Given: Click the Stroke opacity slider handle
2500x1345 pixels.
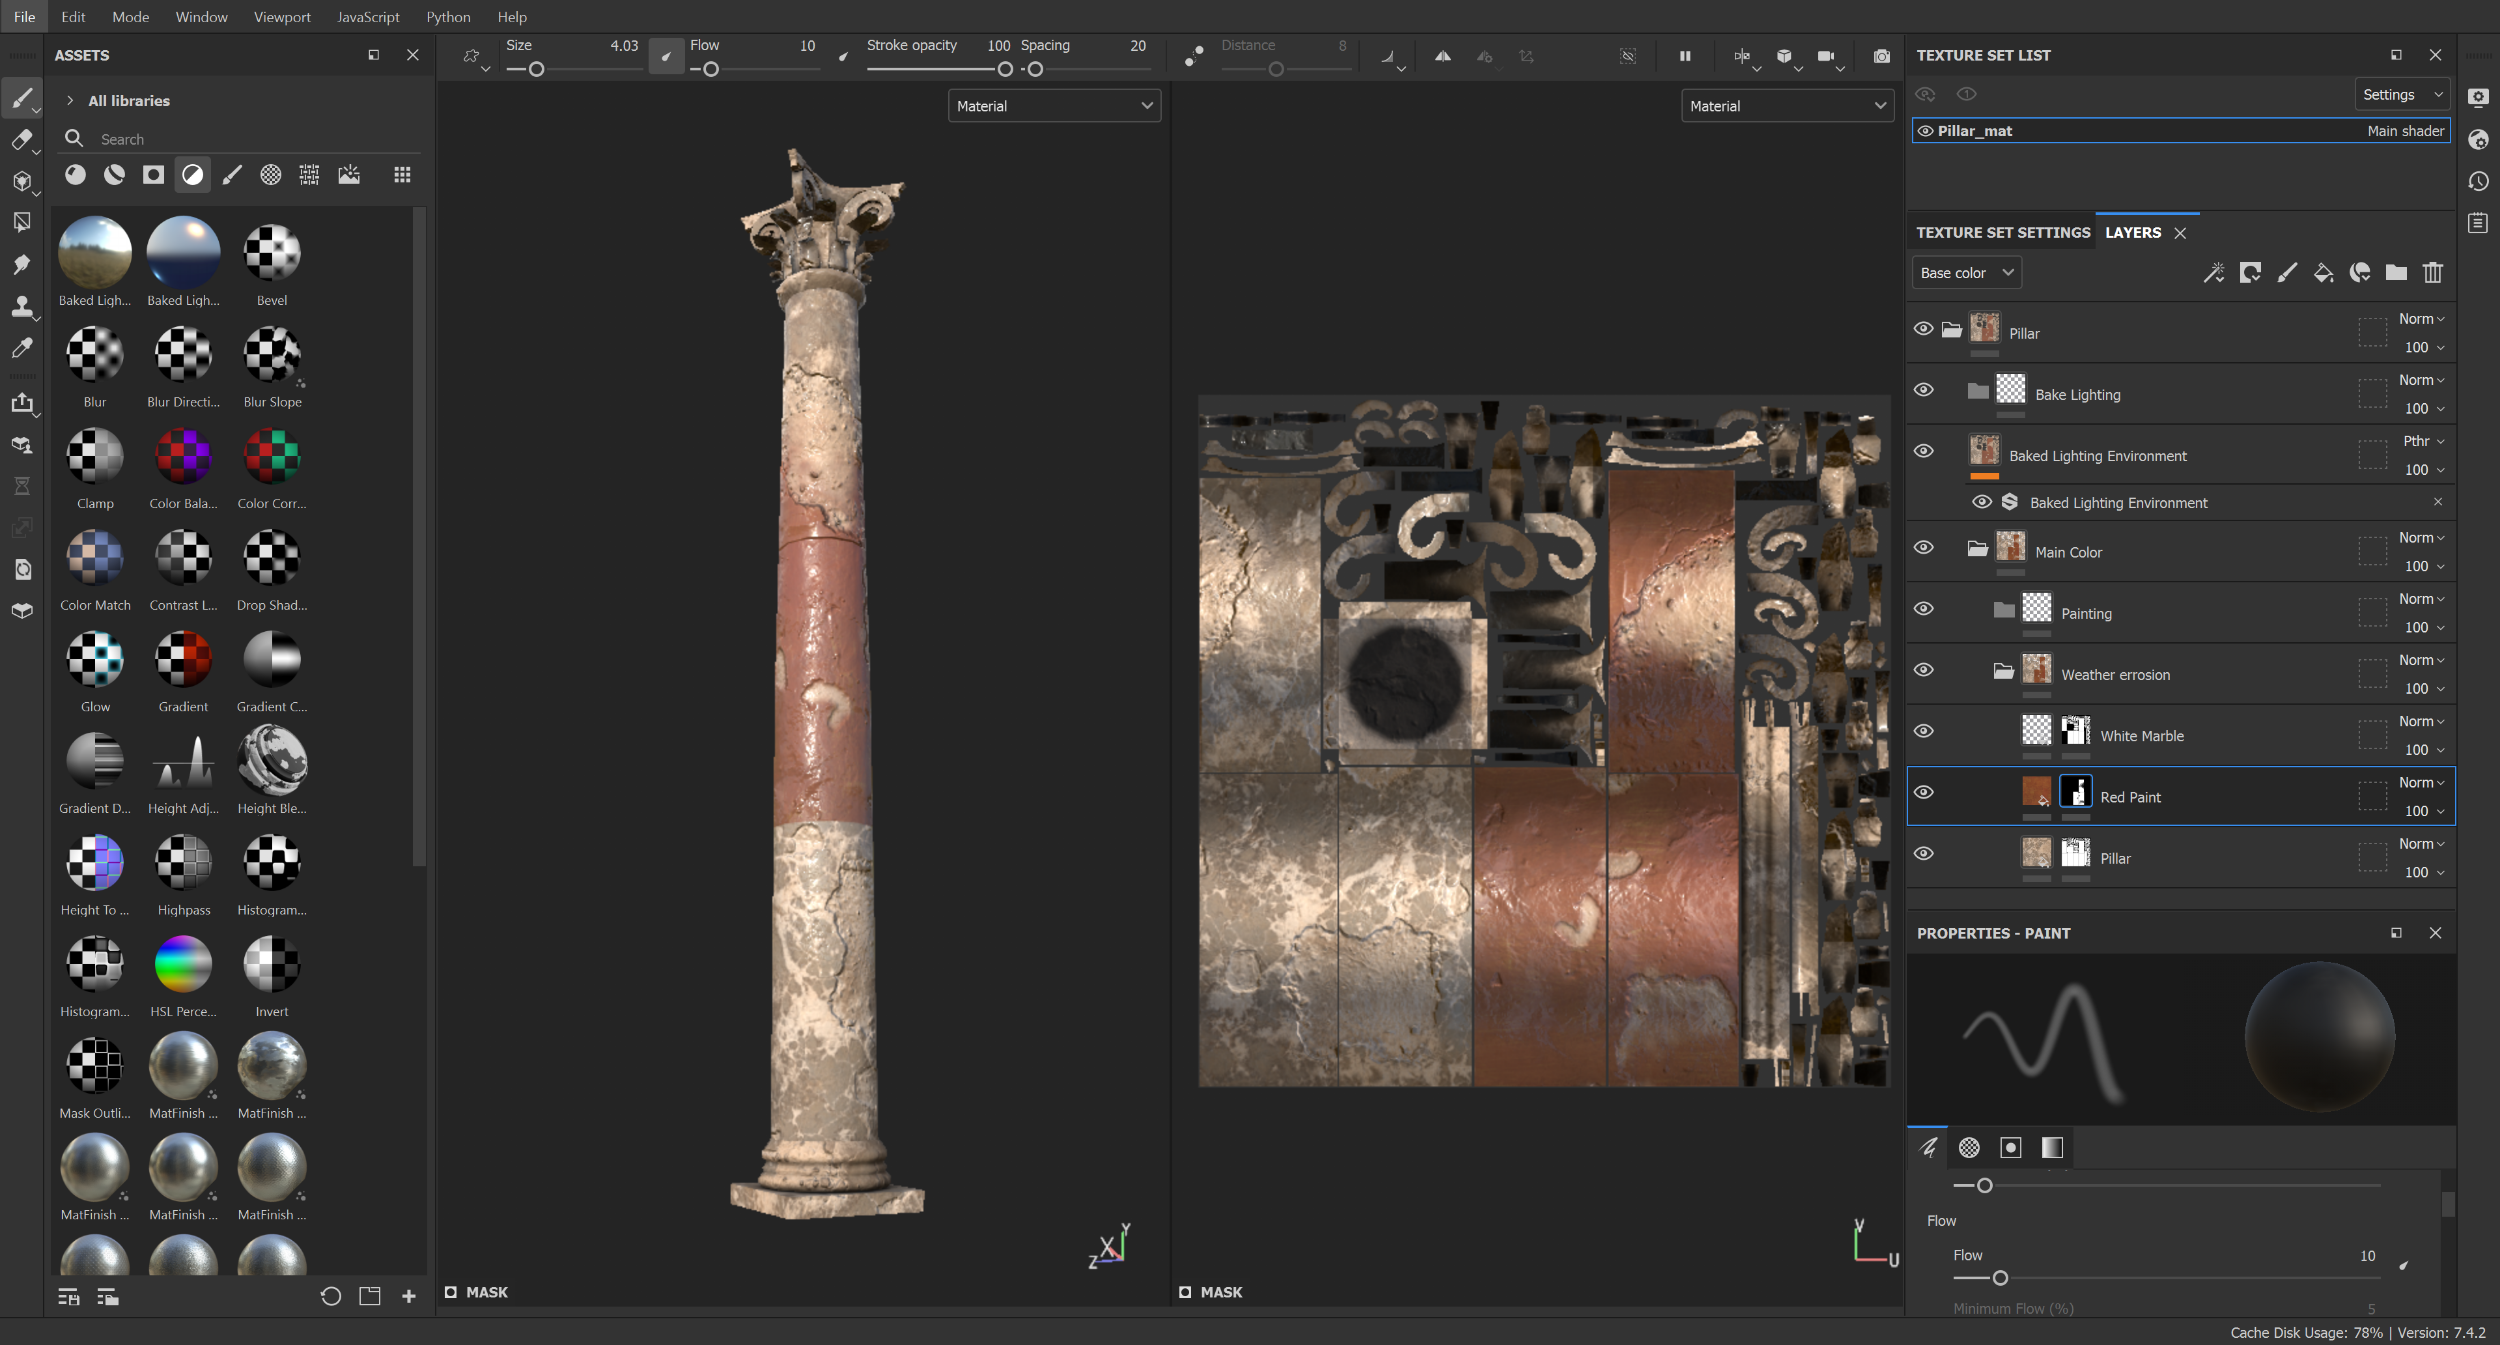Looking at the screenshot, I should click(1004, 70).
